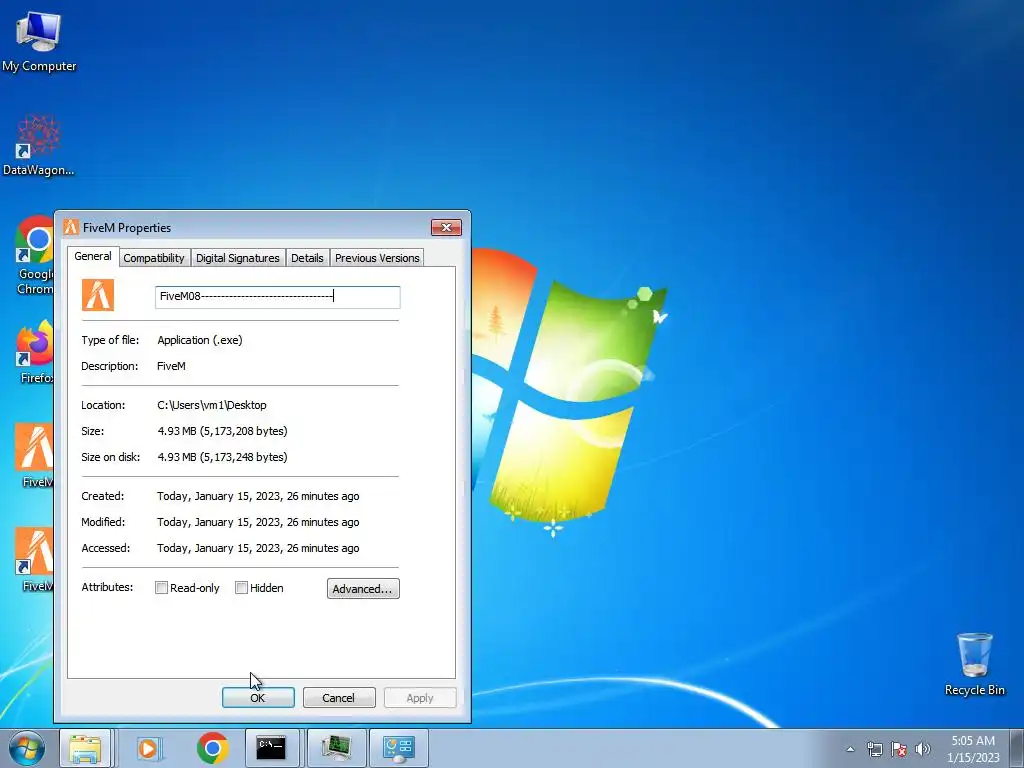Viewport: 1024px width, 768px height.
Task: Select the upper FiveM desktop icon
Action: pyautogui.click(x=35, y=456)
